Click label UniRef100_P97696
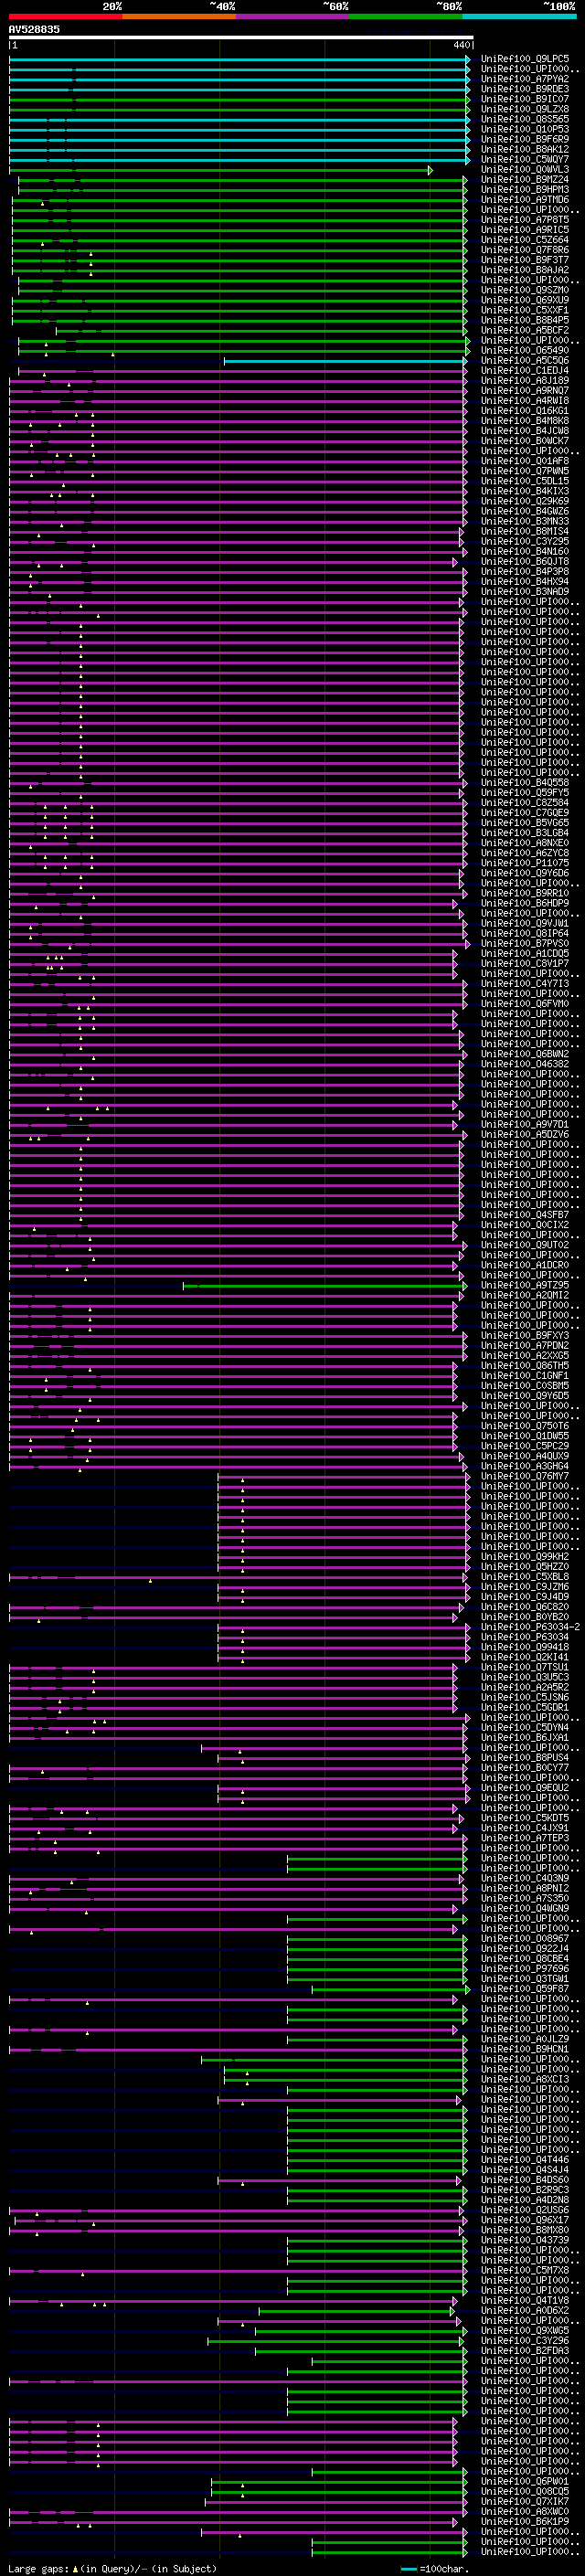585x2576 pixels. pos(525,1968)
